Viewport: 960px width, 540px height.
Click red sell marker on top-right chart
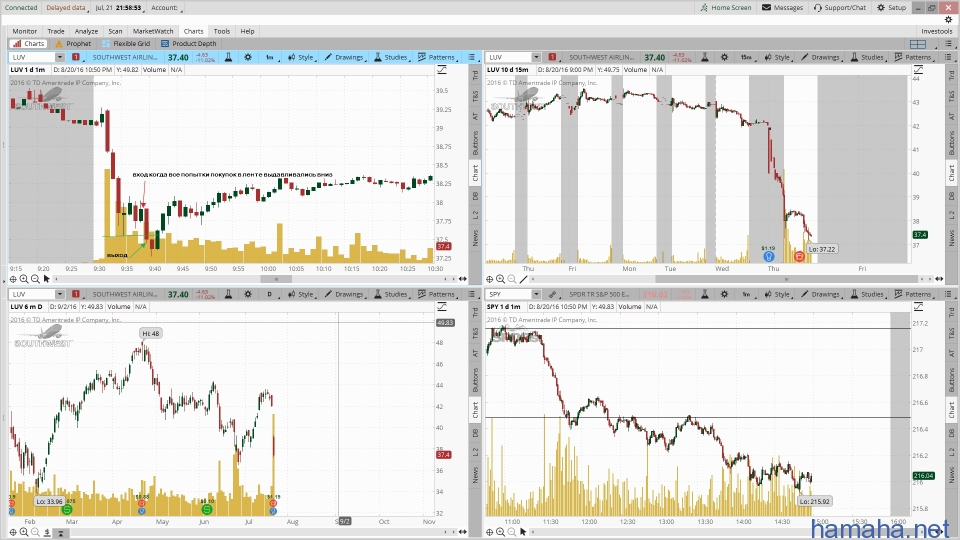click(x=799, y=257)
